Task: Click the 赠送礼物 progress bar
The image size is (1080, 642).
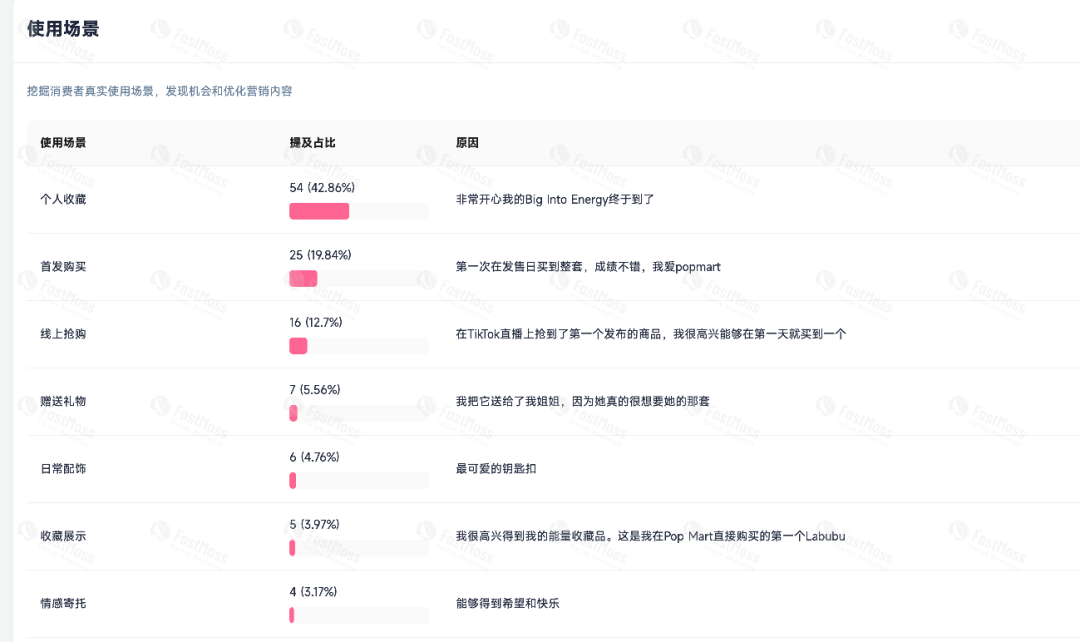Action: click(292, 413)
